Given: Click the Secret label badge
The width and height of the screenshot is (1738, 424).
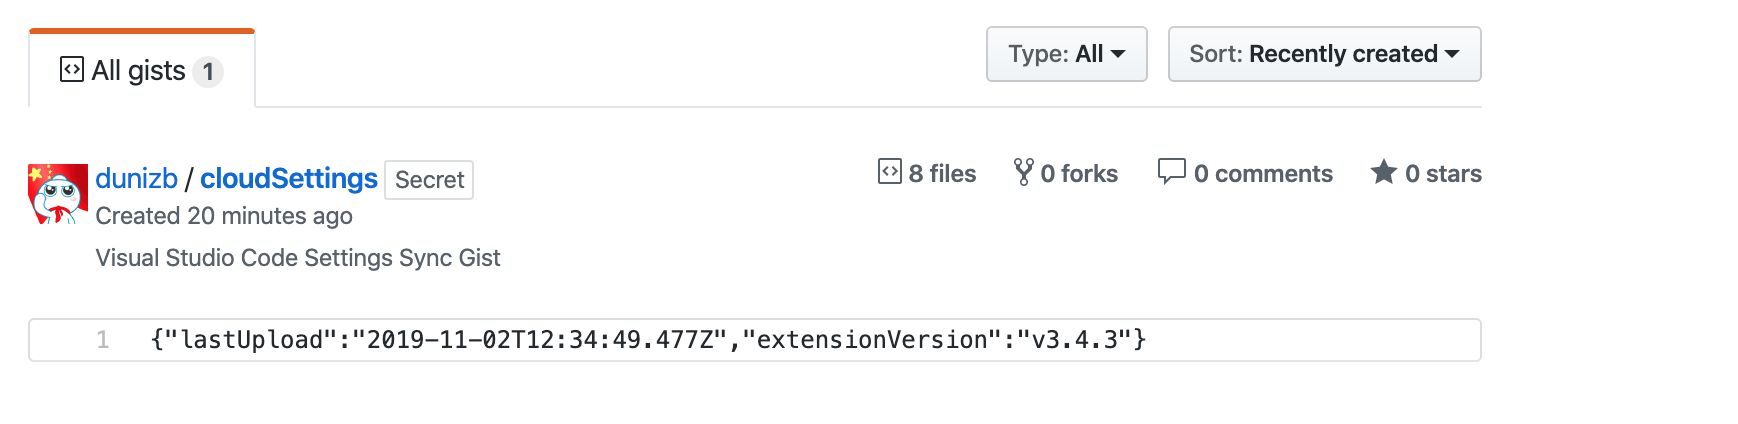Looking at the screenshot, I should pos(429,180).
